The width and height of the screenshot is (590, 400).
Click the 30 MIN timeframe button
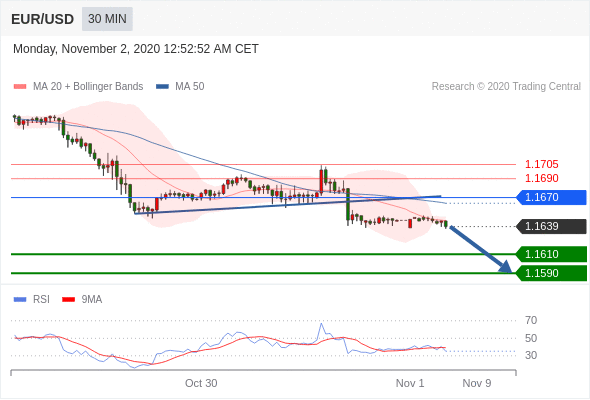107,19
